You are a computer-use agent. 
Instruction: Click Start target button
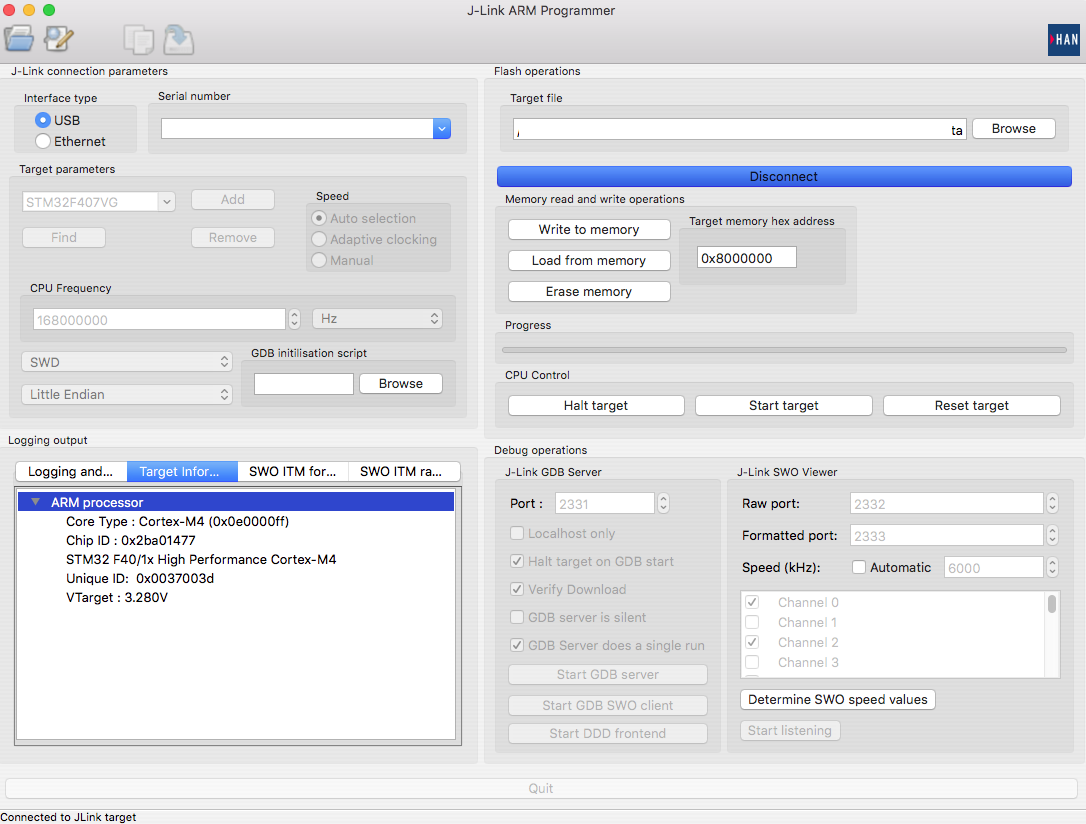783,405
